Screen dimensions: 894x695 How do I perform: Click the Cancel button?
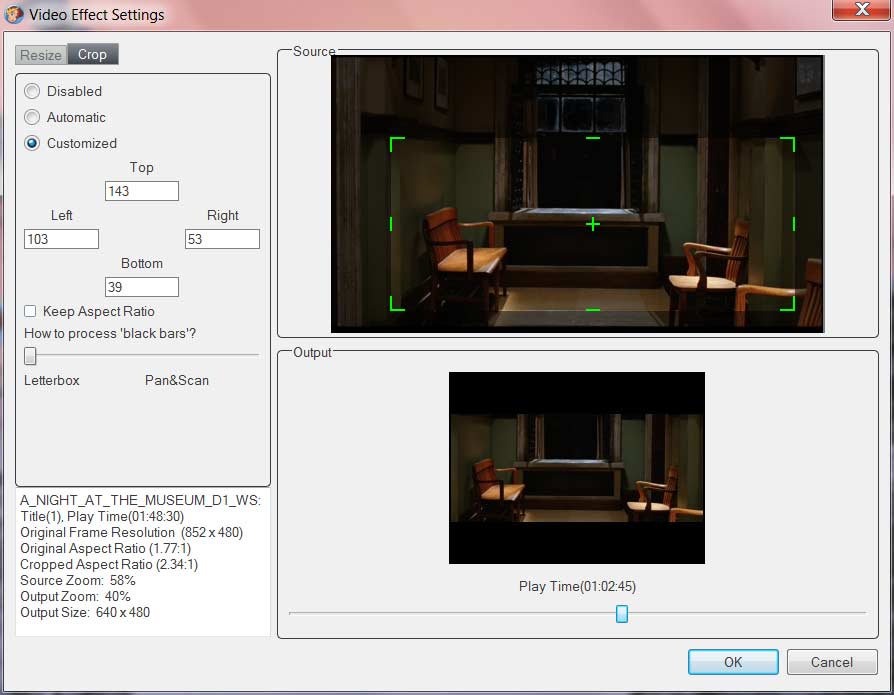pyautogui.click(x=832, y=662)
